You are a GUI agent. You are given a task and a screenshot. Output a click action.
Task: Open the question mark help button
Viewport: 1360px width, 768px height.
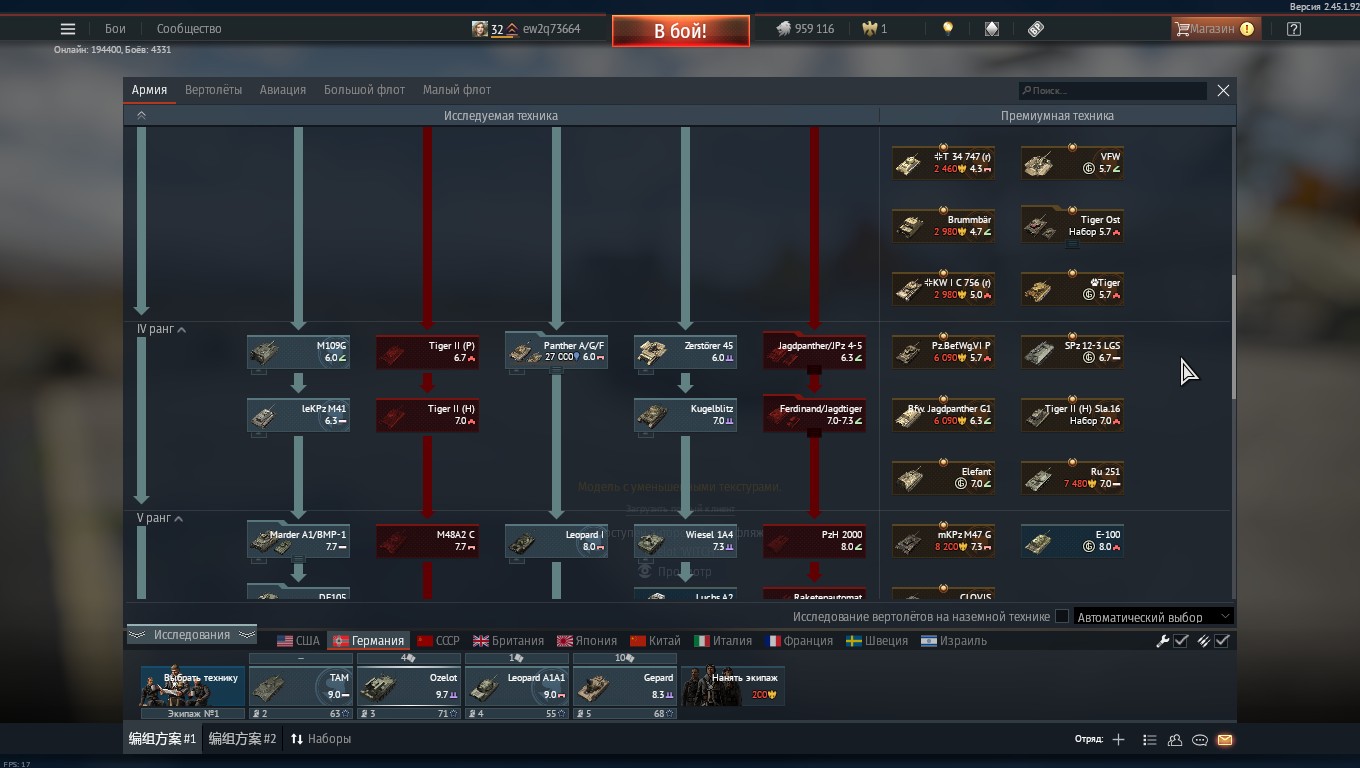(1294, 29)
